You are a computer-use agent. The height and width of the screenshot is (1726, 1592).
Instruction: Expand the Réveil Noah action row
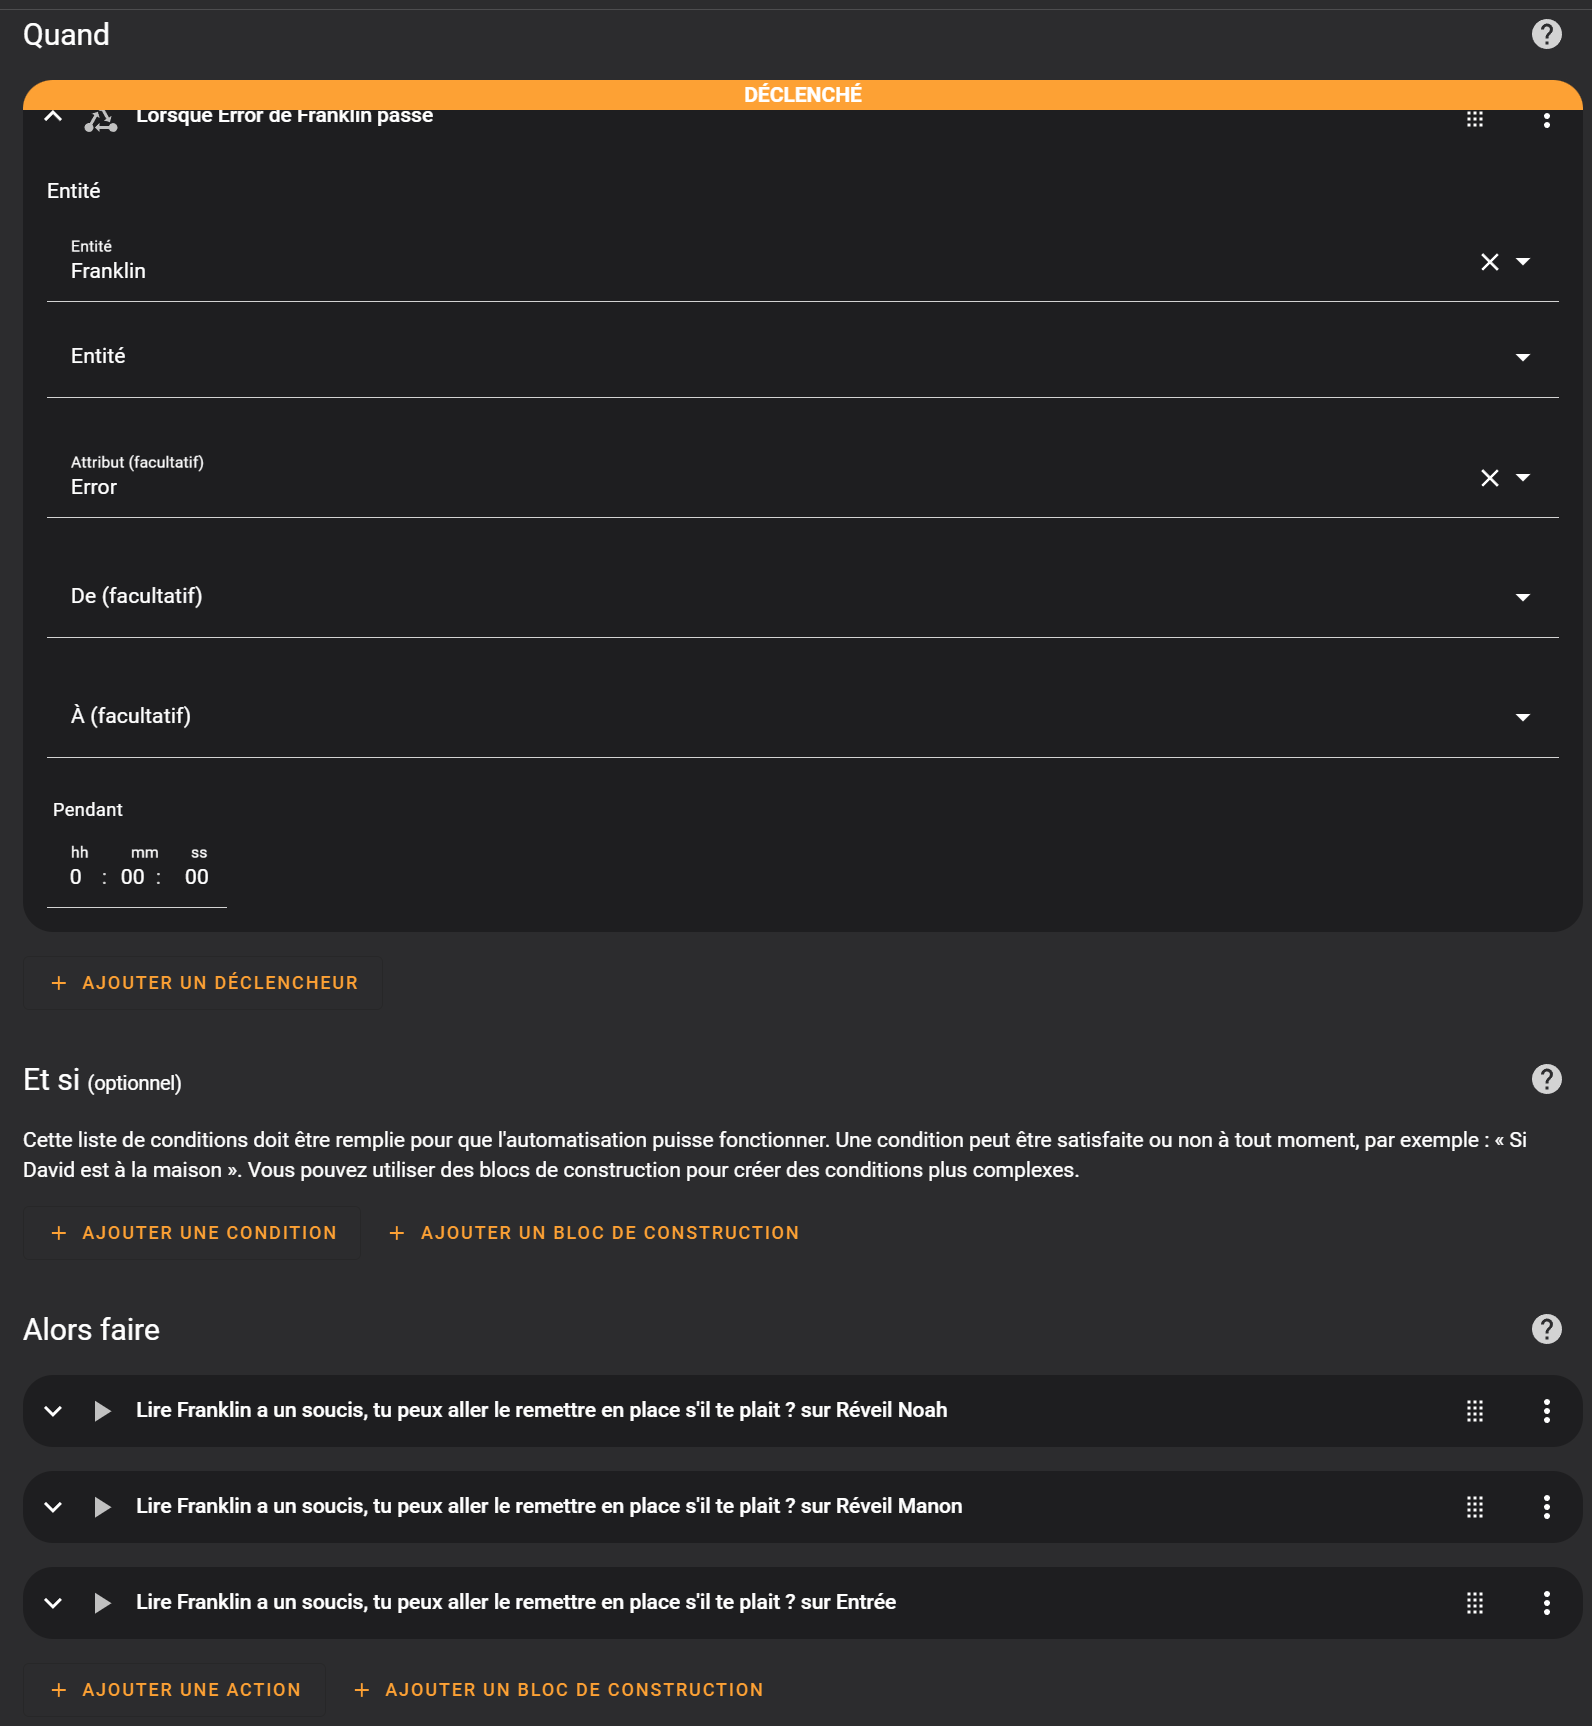[54, 1411]
